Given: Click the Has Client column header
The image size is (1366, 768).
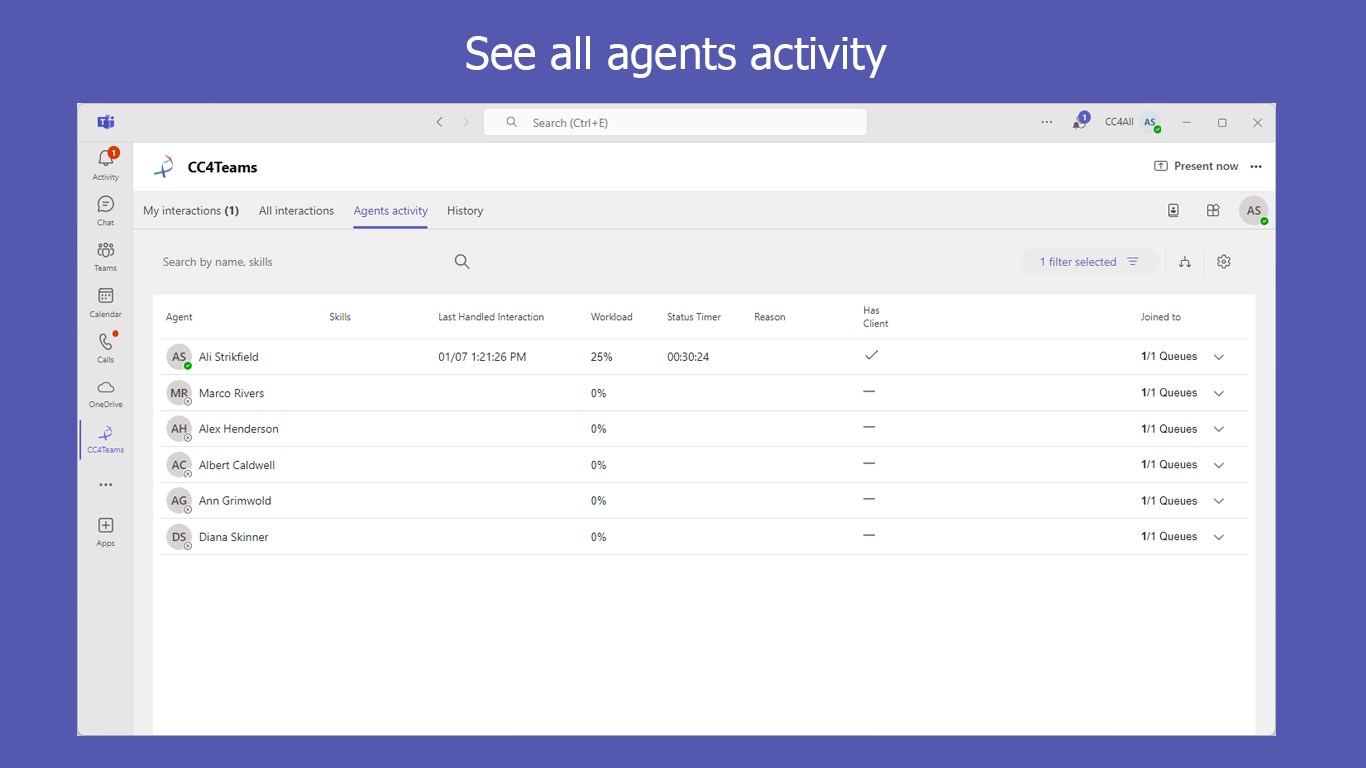Looking at the screenshot, I should pyautogui.click(x=876, y=317).
